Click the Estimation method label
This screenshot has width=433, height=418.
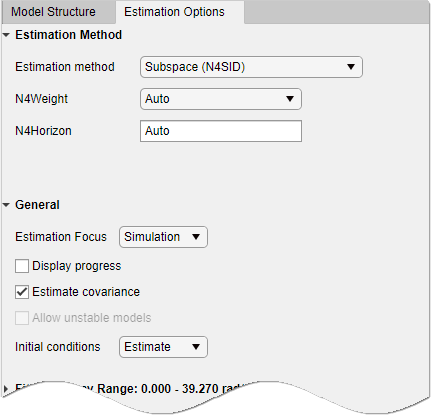(65, 67)
